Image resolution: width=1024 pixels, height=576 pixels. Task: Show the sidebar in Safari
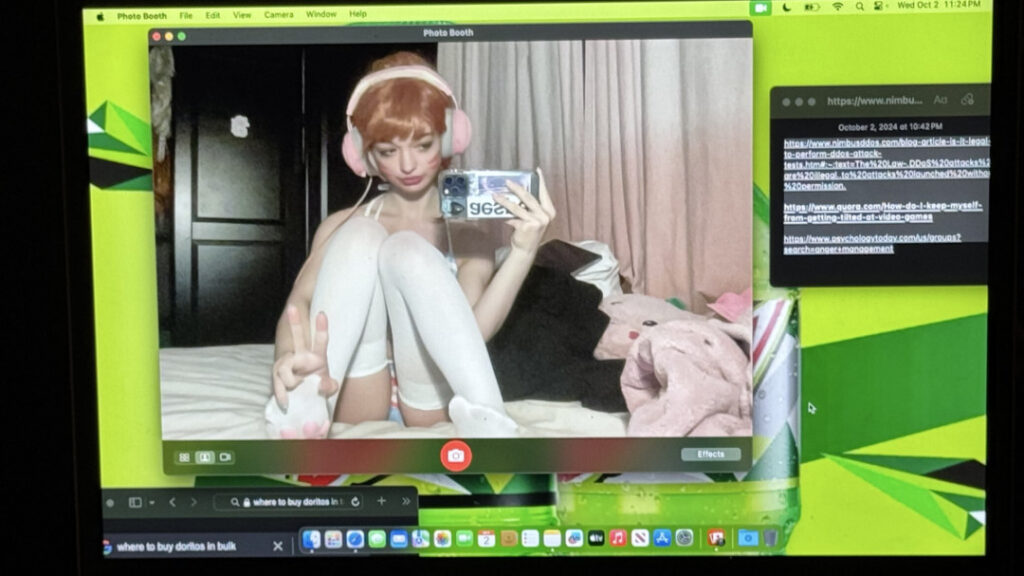[x=135, y=502]
